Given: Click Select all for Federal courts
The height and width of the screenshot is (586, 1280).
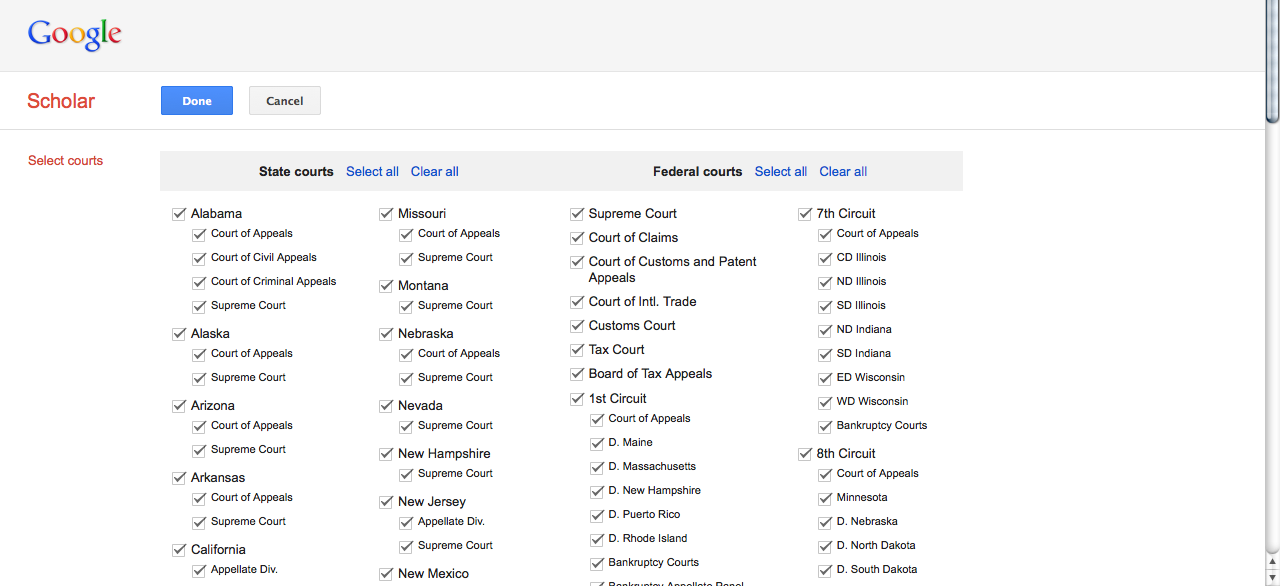Looking at the screenshot, I should click(x=780, y=171).
